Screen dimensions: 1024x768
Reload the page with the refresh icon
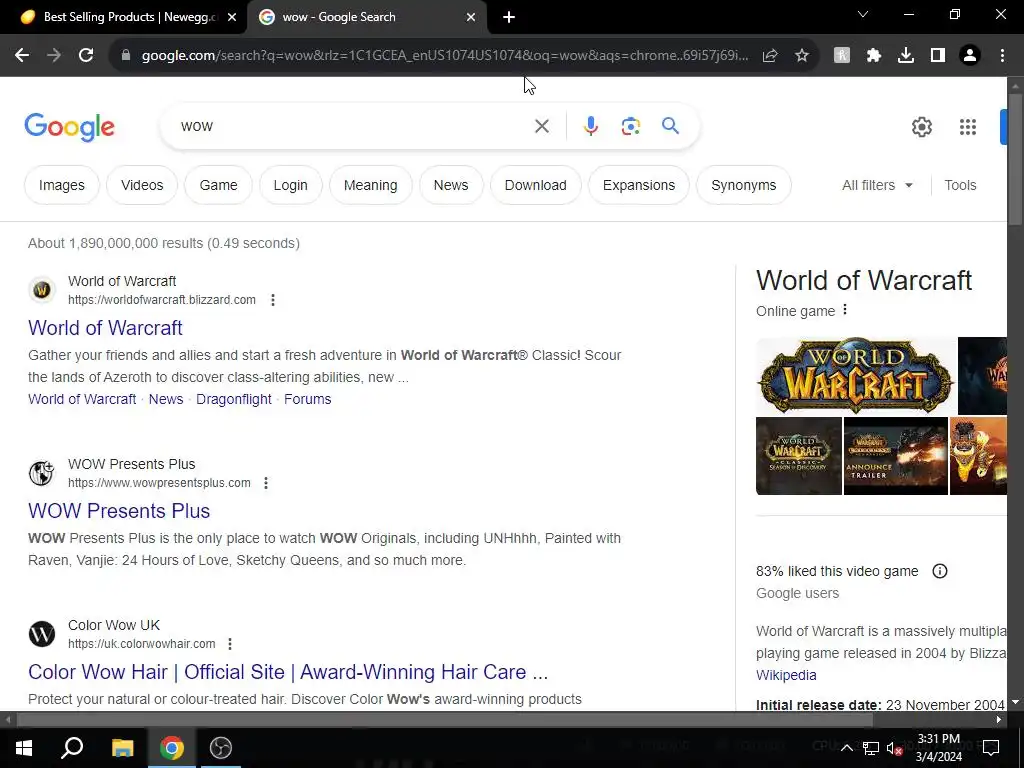(x=86, y=56)
